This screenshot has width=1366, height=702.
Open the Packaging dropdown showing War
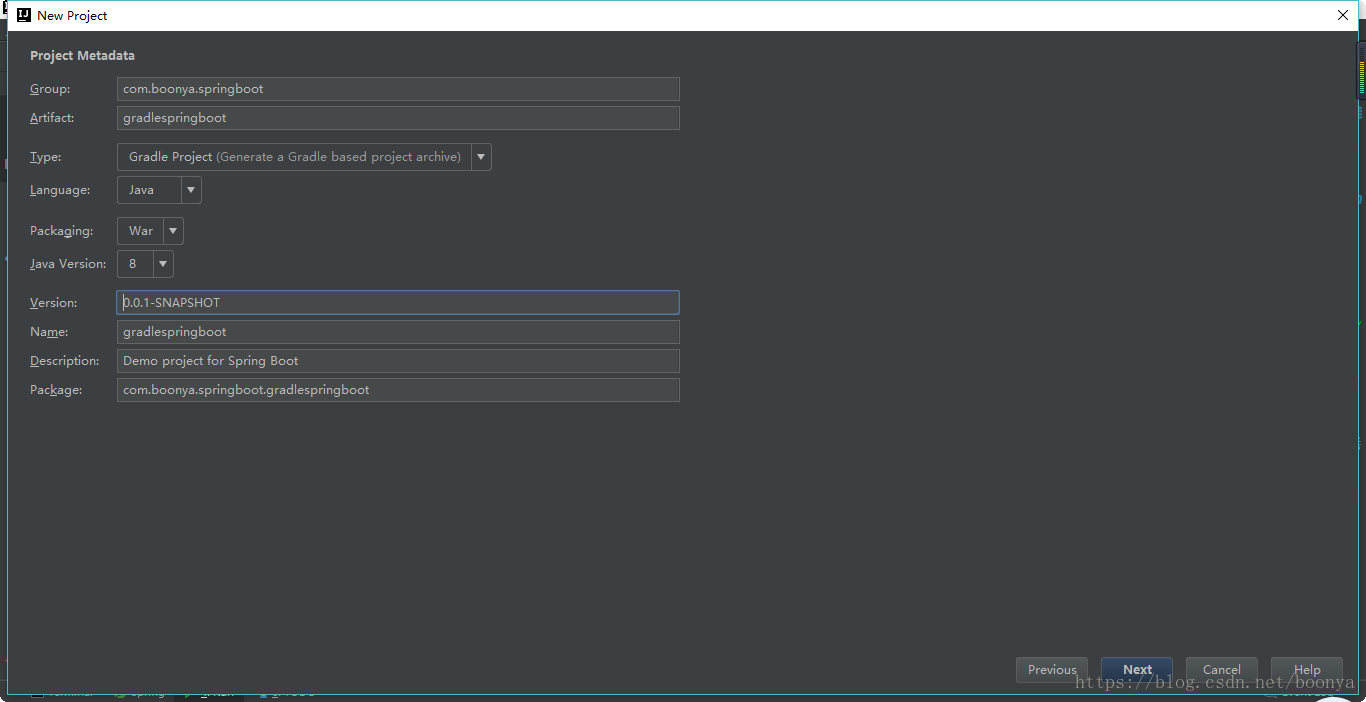pyautogui.click(x=150, y=231)
